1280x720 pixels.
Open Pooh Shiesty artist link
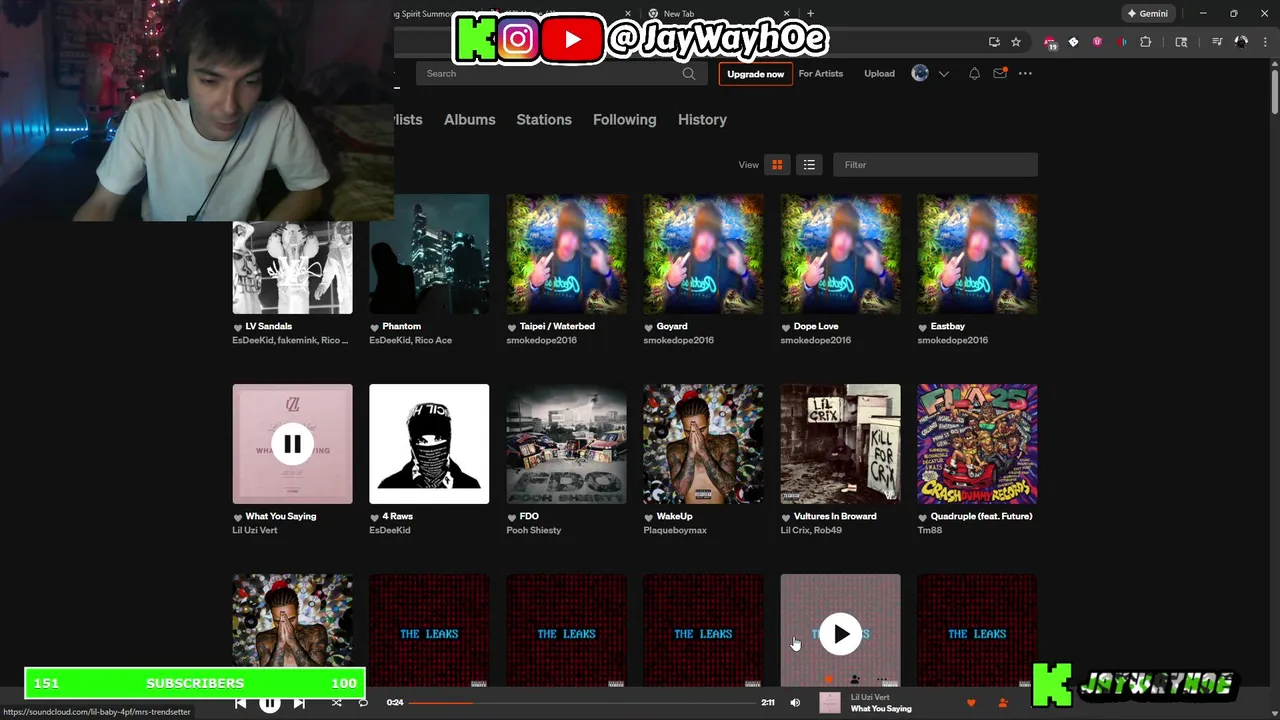[x=534, y=530]
